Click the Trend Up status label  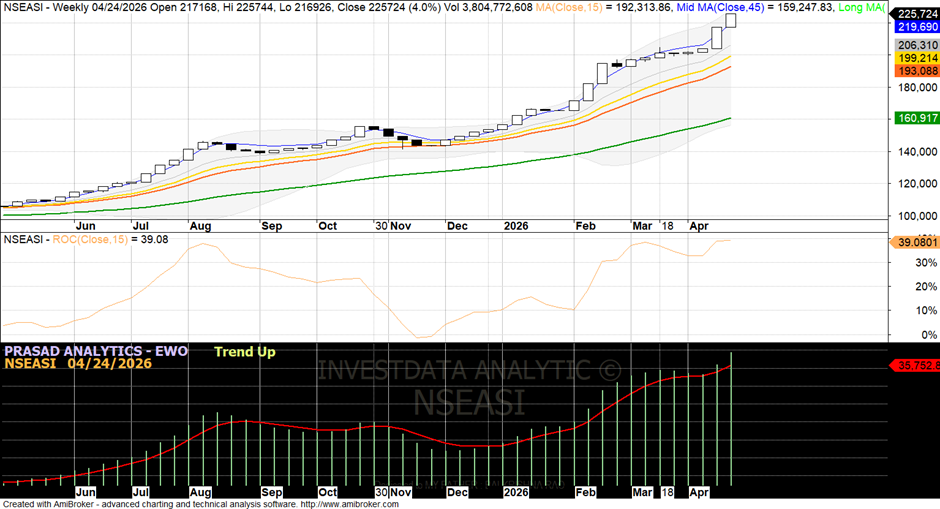244,351
